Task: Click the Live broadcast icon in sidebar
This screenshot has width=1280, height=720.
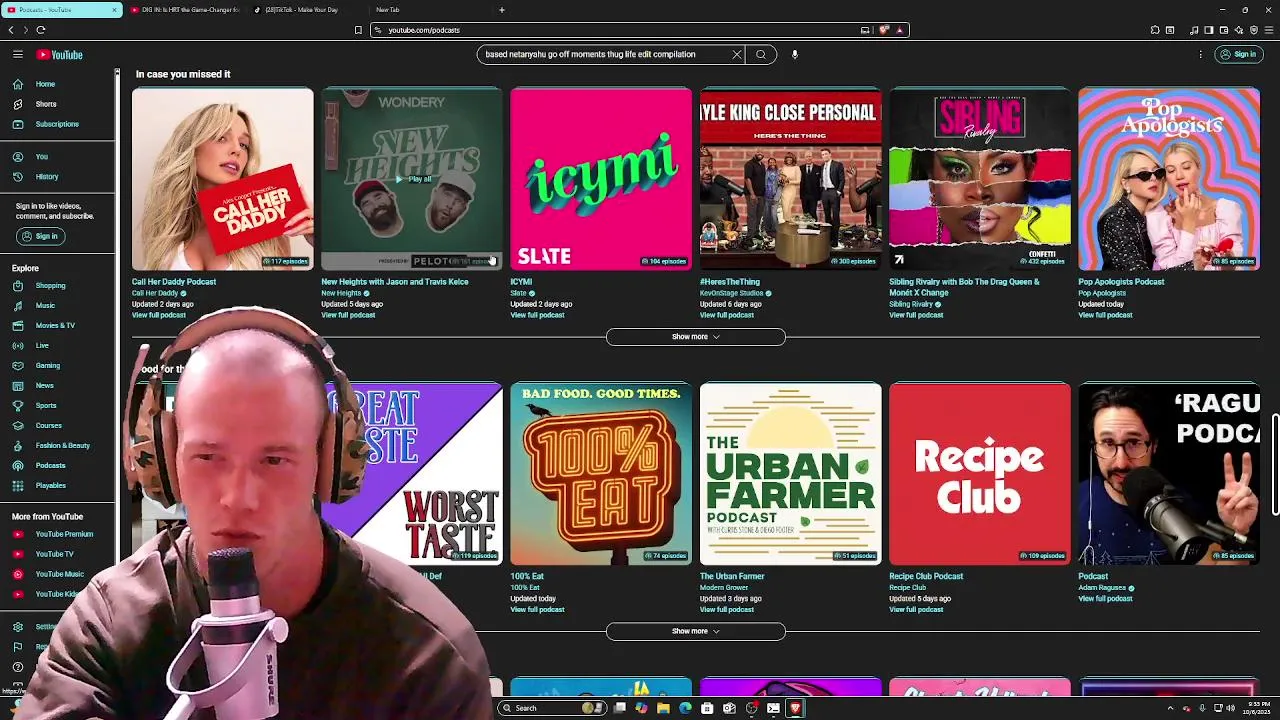Action: [18, 346]
